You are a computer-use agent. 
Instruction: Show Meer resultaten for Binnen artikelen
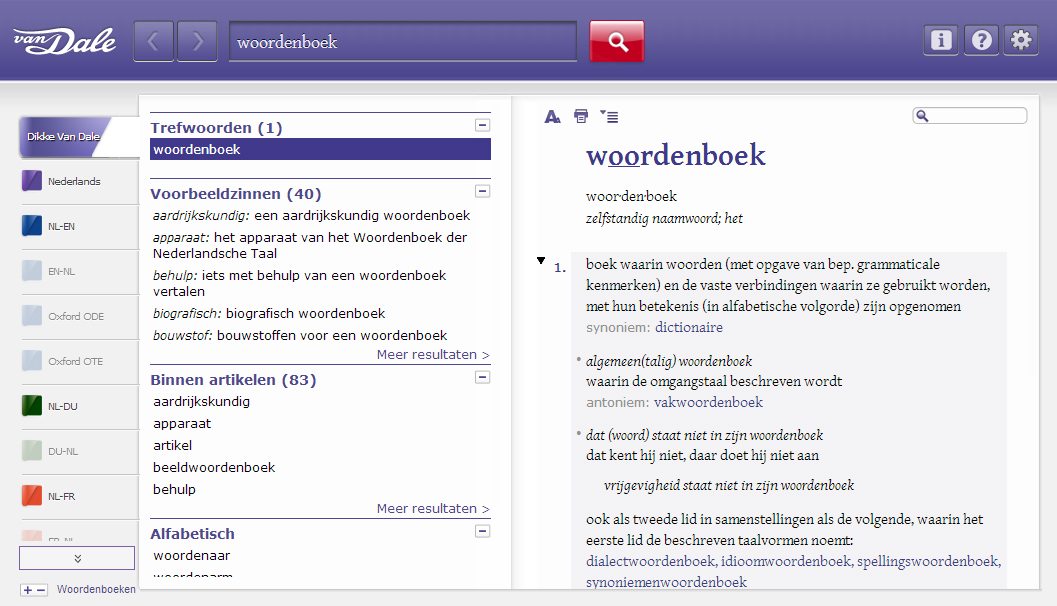tap(433, 509)
